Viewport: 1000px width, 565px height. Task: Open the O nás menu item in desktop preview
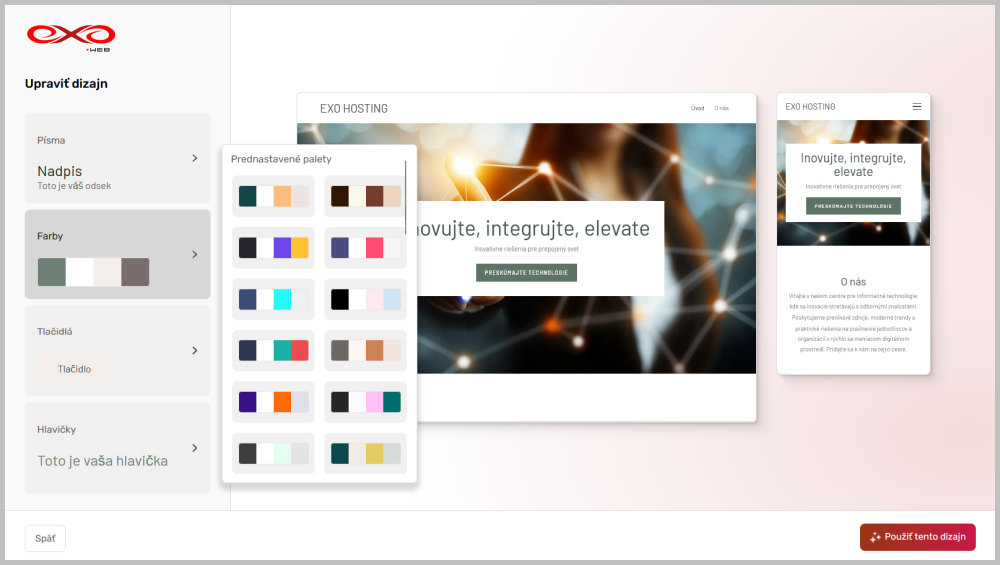pos(721,108)
